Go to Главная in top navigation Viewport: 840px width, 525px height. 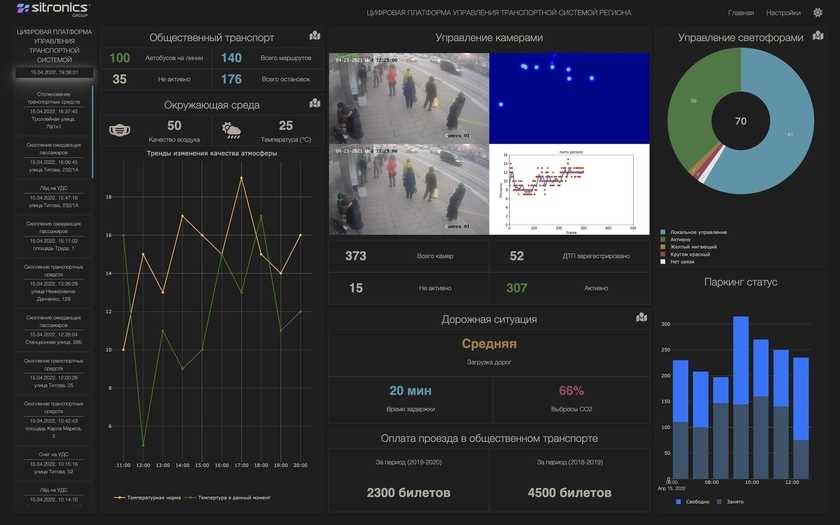click(741, 13)
